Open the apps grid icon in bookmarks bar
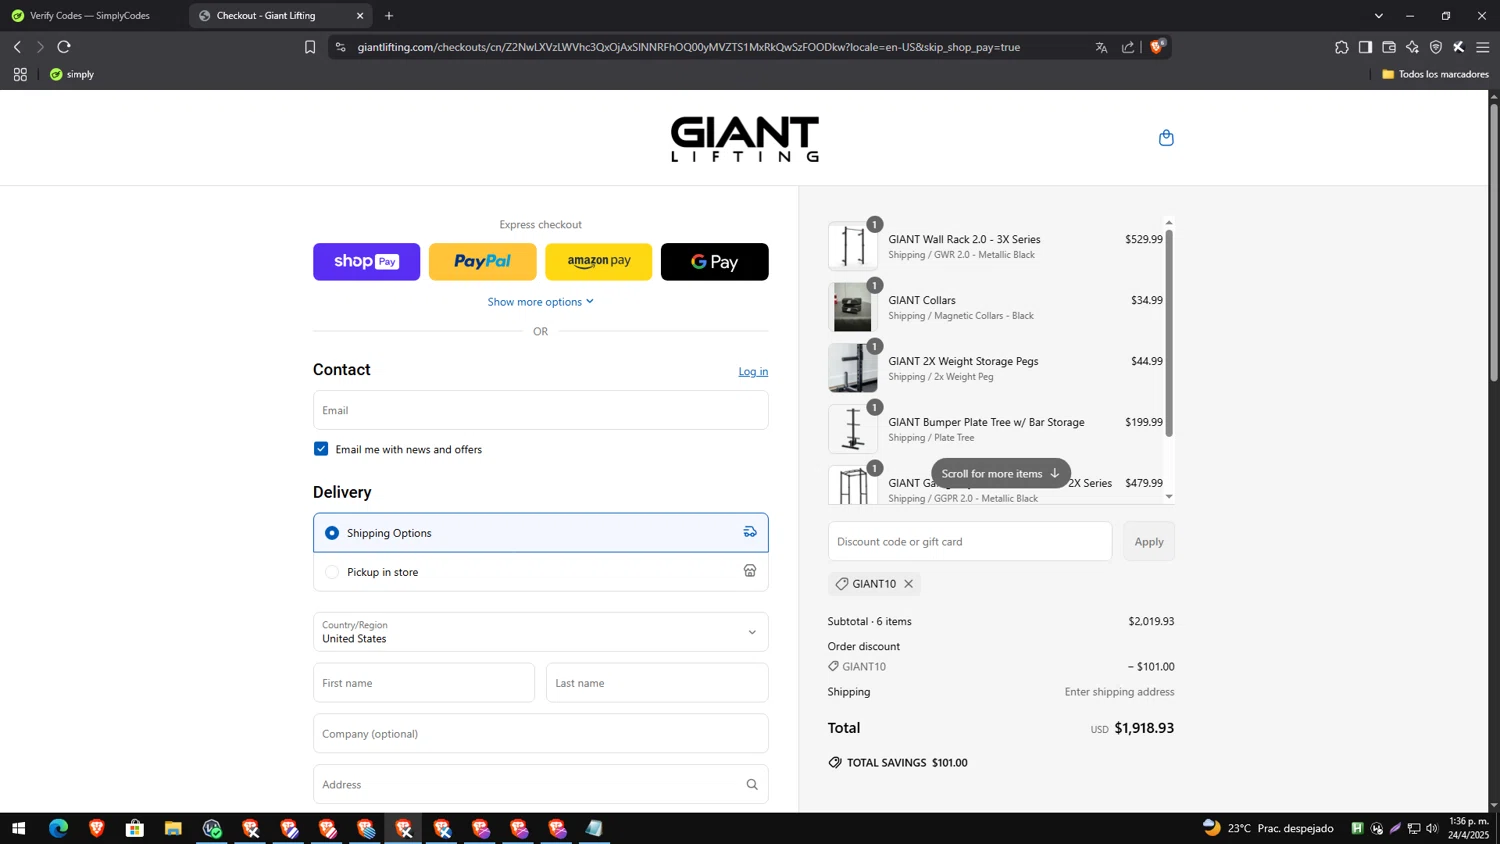The height and width of the screenshot is (844, 1500). click(x=20, y=74)
